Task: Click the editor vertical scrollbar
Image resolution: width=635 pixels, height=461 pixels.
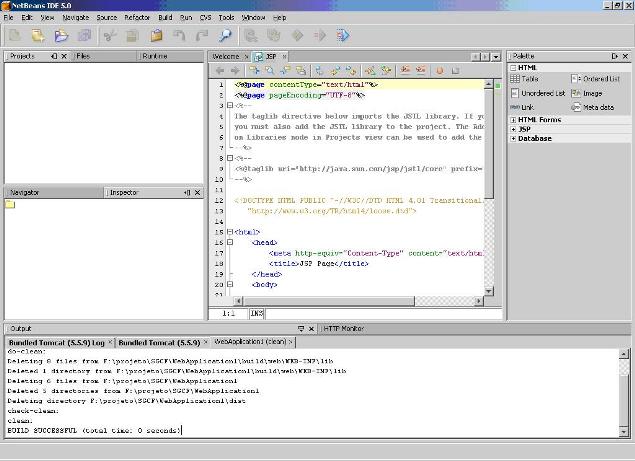Action: point(490,140)
